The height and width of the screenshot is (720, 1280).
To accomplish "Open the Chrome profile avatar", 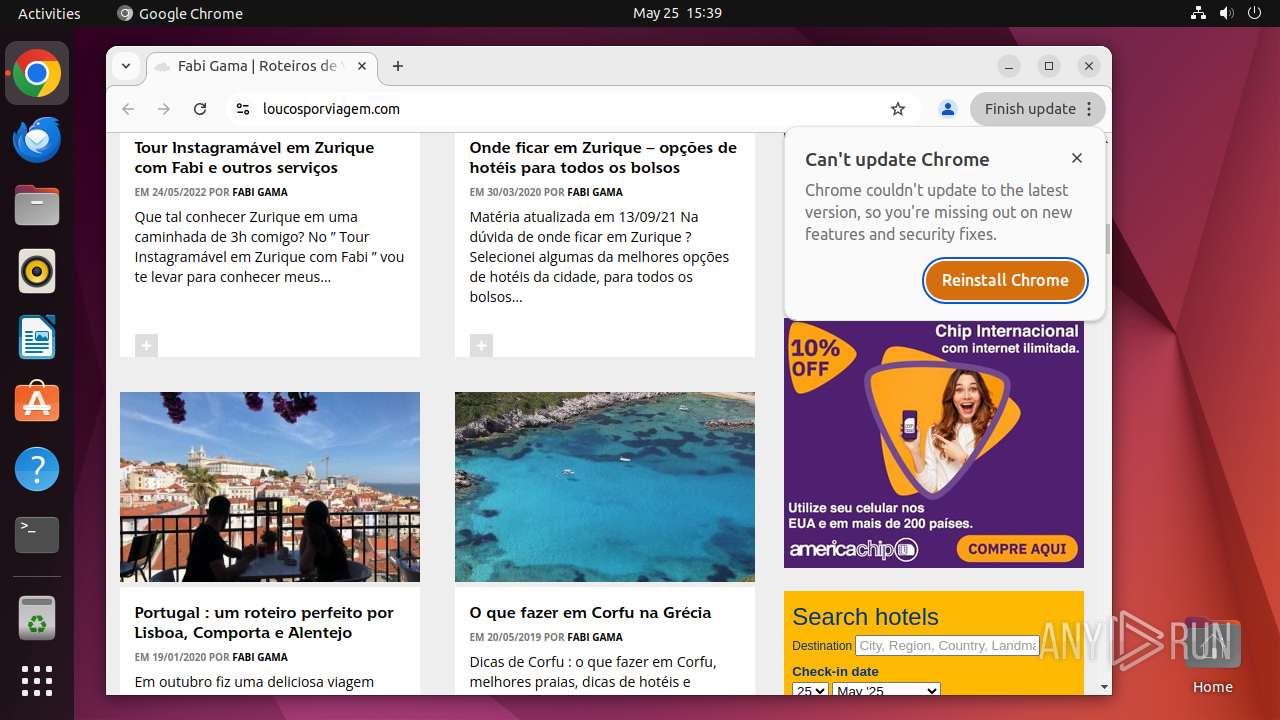I will [948, 109].
